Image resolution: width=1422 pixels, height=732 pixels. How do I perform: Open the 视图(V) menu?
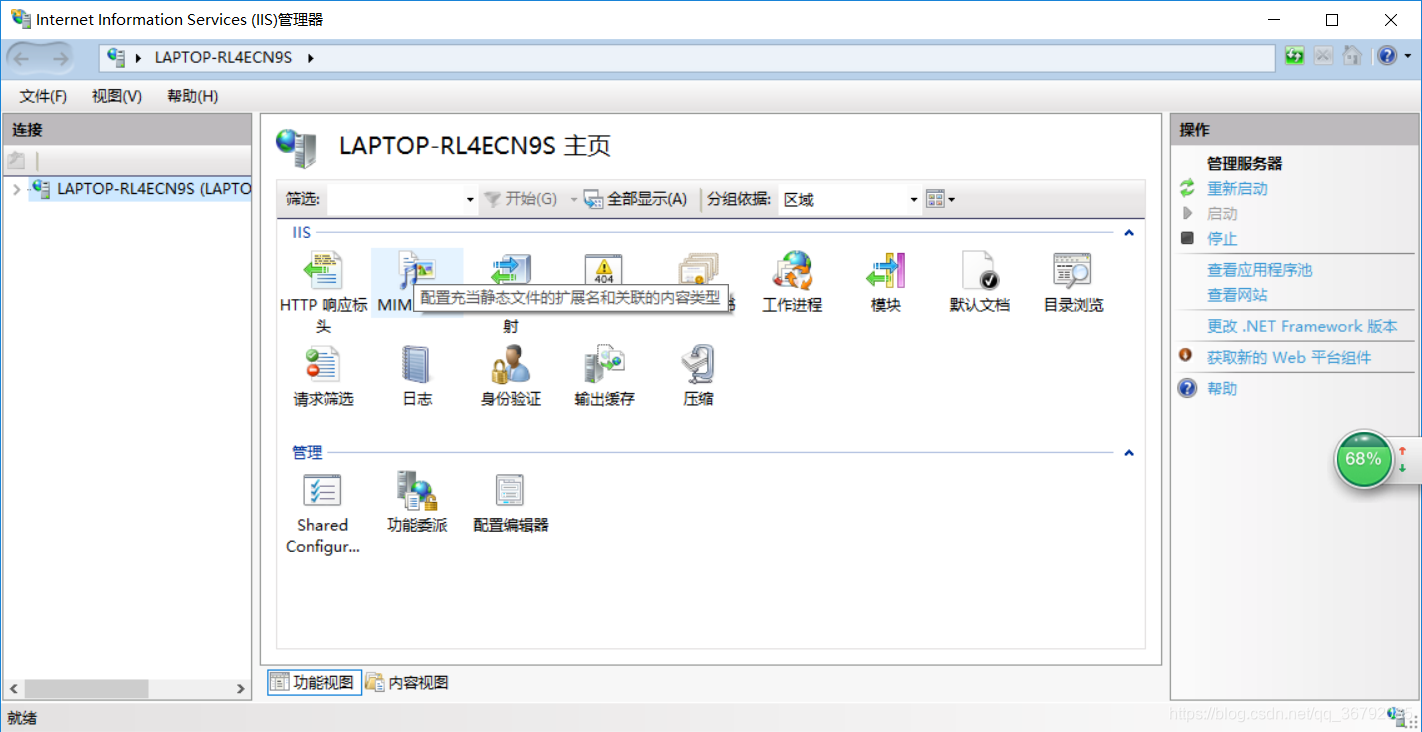click(x=117, y=96)
